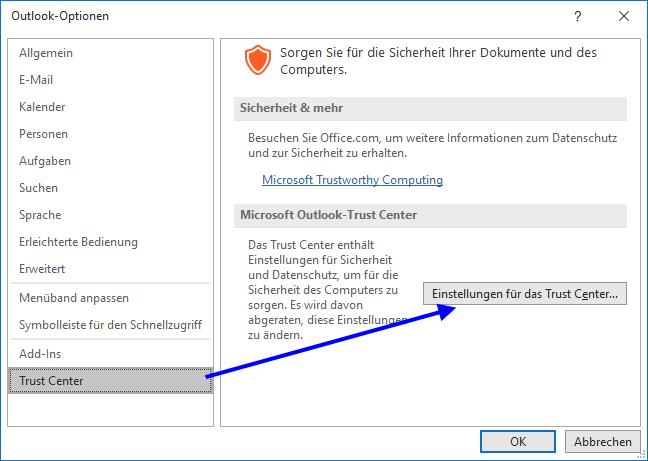
Task: Select the Erweitert category
Action: [x=42, y=269]
